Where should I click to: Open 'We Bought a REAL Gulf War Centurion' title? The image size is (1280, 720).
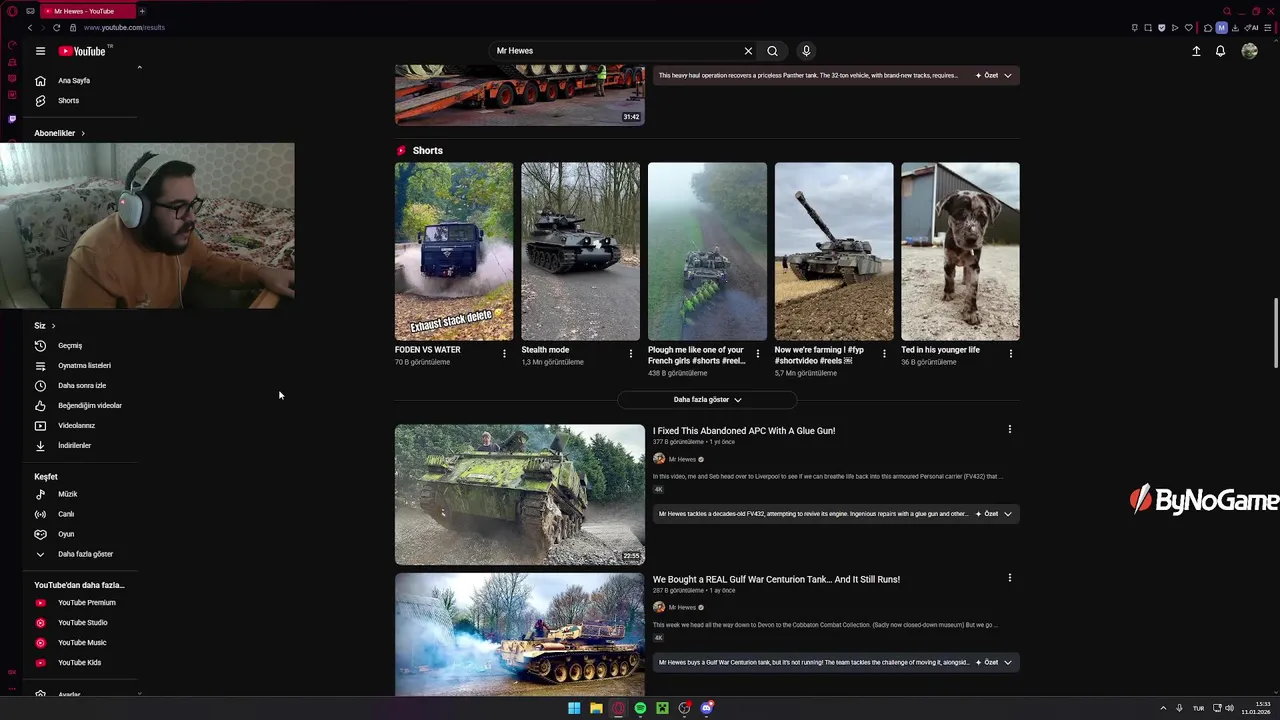[776, 579]
